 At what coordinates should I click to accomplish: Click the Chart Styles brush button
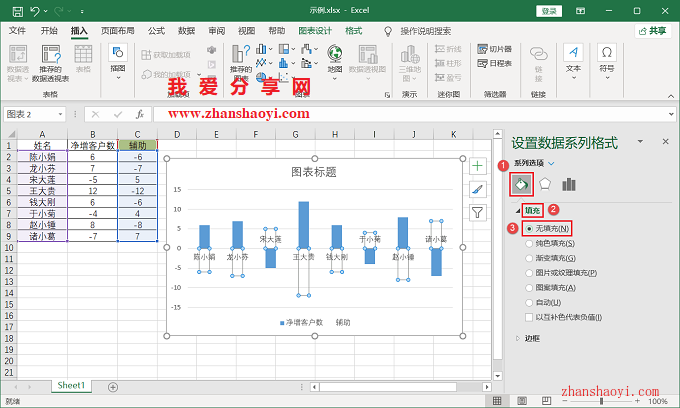[477, 189]
